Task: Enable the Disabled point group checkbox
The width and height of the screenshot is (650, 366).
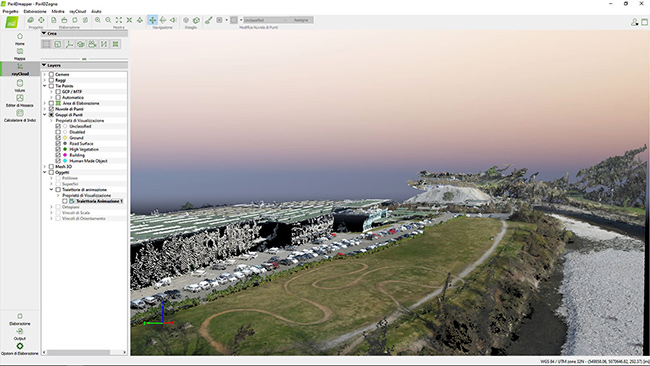Action: (x=58, y=132)
